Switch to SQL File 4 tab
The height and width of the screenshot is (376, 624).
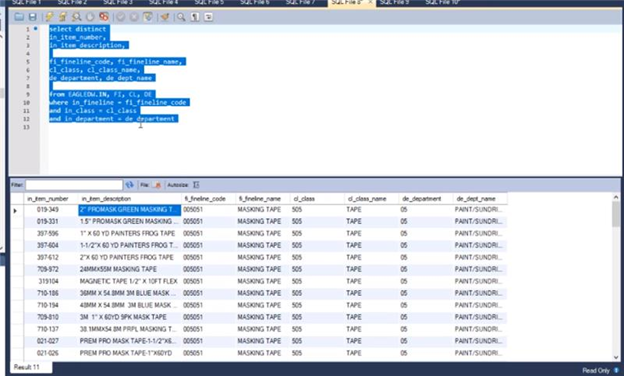(164, 2)
